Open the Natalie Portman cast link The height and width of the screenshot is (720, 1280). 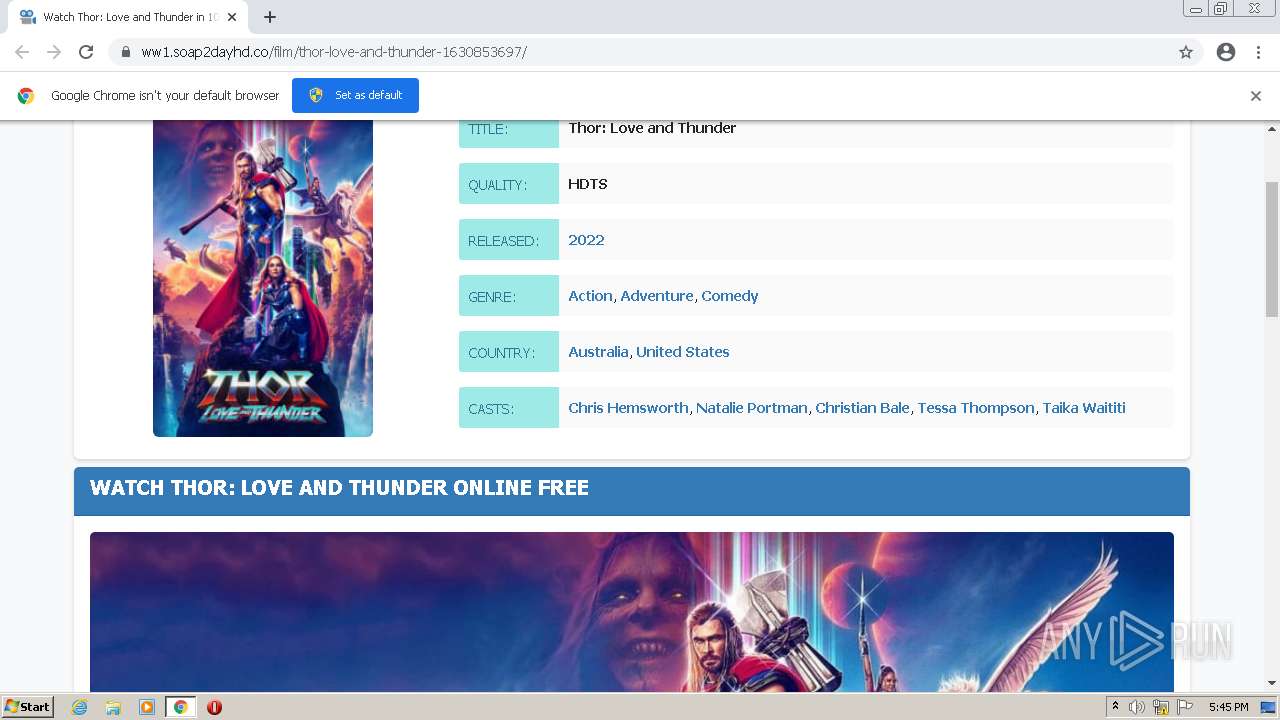click(x=752, y=408)
